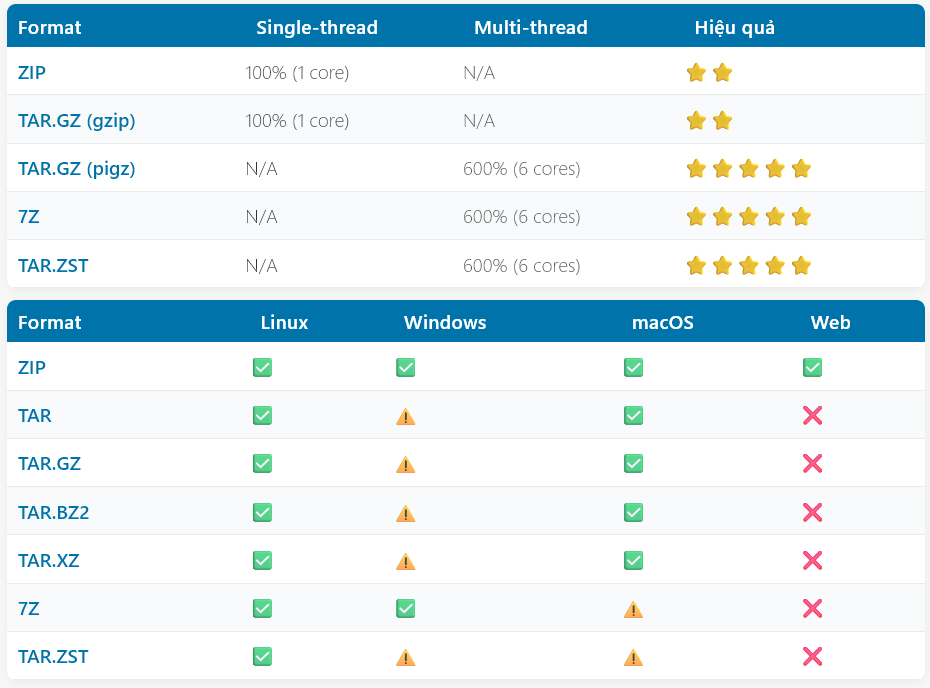Click the ZIP Web green checkmark icon
Screen dimensions: 930x688
(x=812, y=368)
